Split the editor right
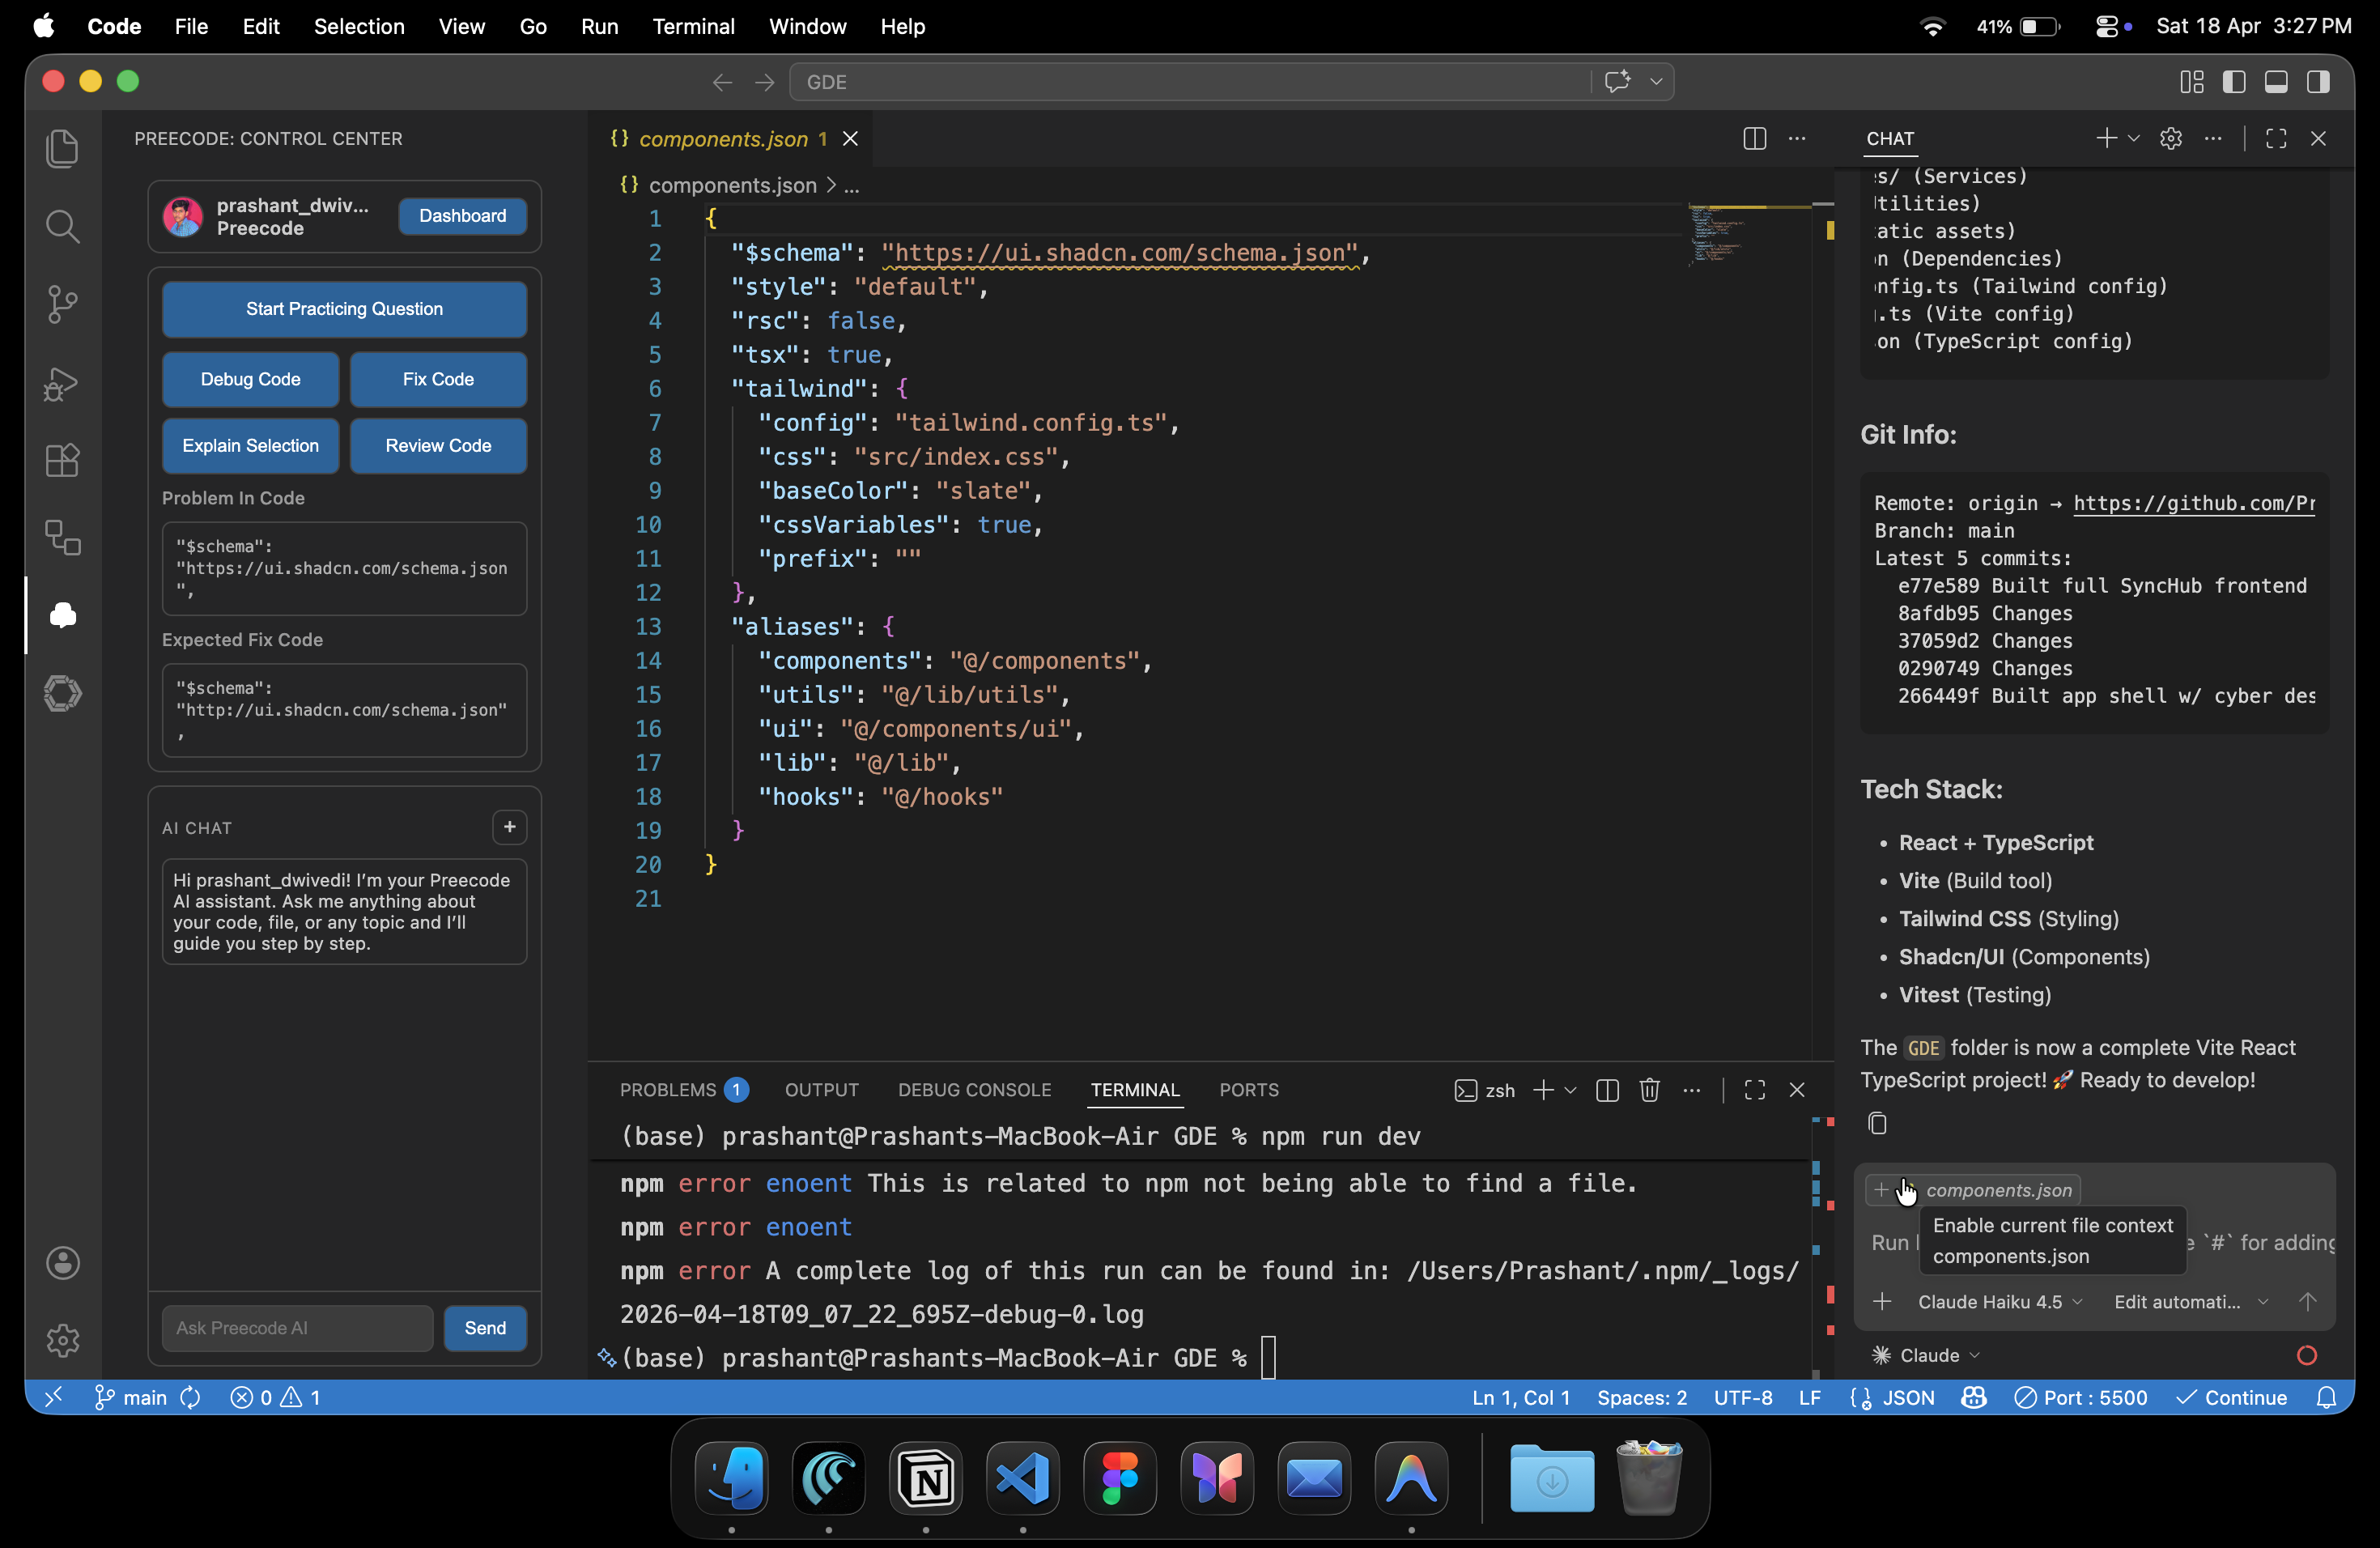The height and width of the screenshot is (1548, 2380). pos(1754,139)
